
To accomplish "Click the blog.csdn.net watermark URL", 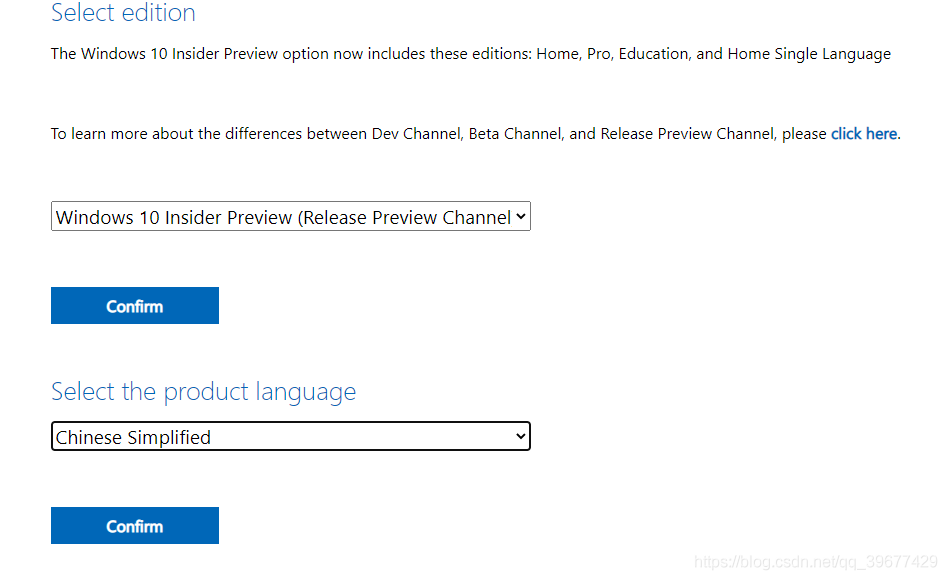I will coord(815,562).
